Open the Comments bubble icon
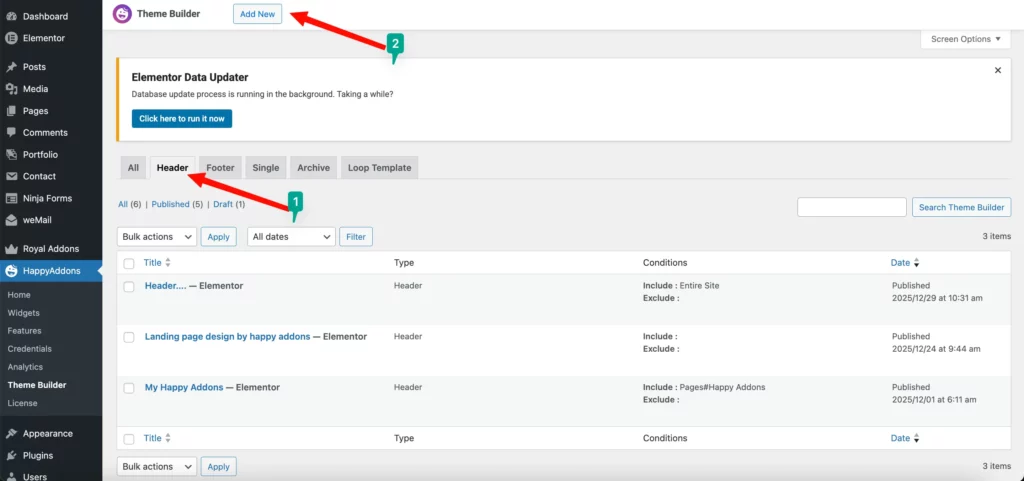The image size is (1024, 481). click(x=11, y=133)
